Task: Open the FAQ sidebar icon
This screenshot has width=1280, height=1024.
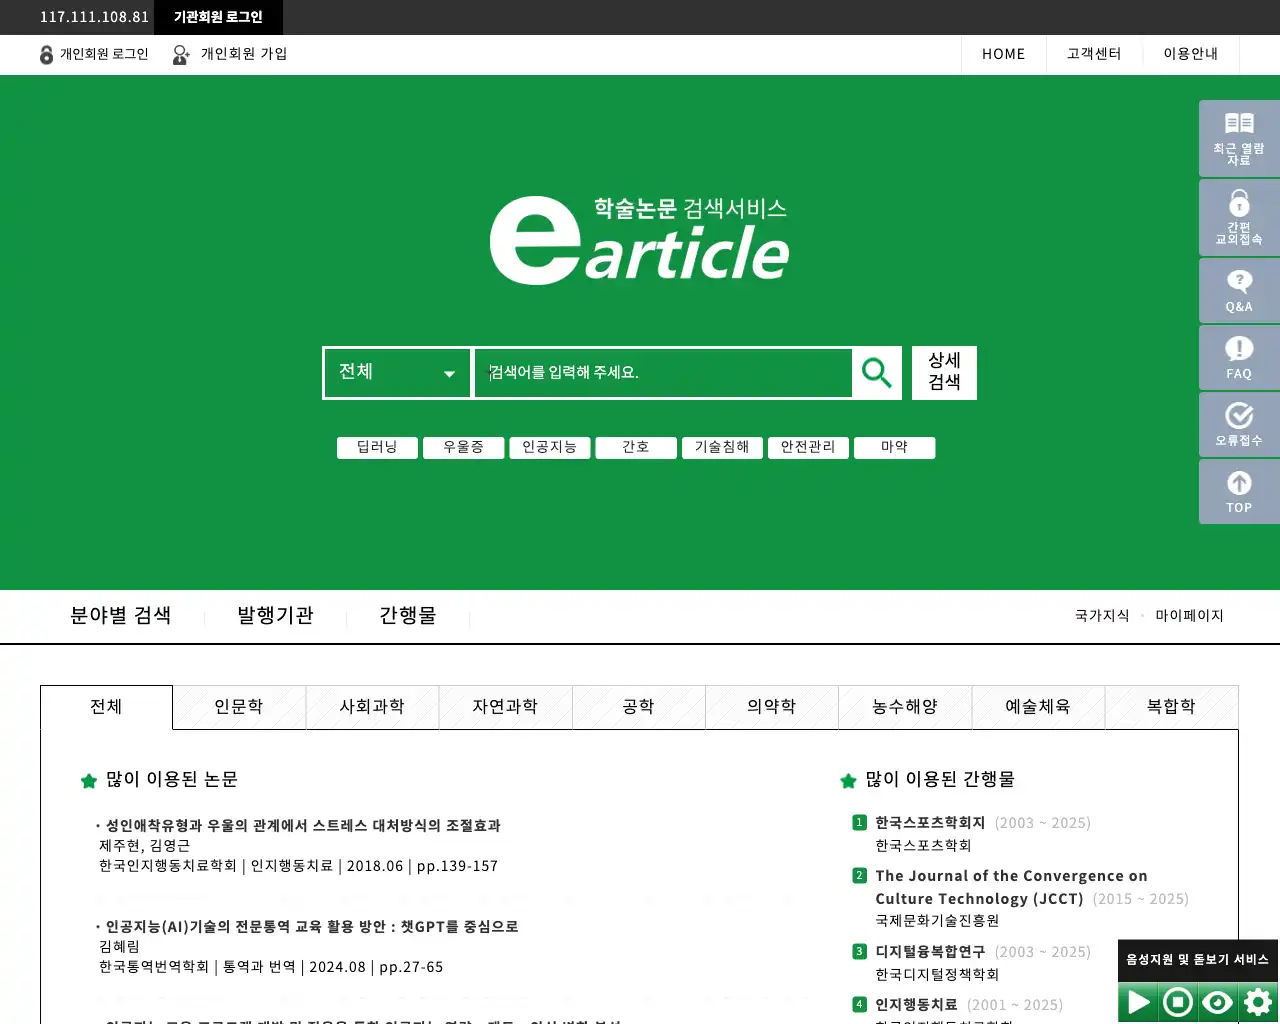Action: pyautogui.click(x=1239, y=357)
